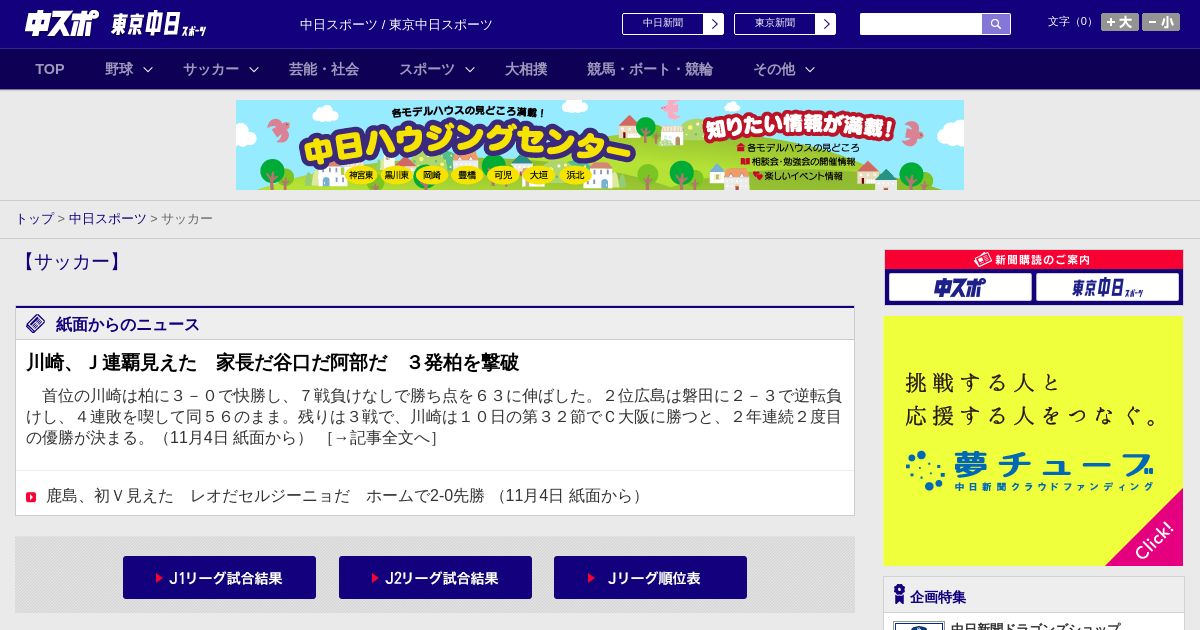Click J1リーグ試合結果 button

point(219,578)
